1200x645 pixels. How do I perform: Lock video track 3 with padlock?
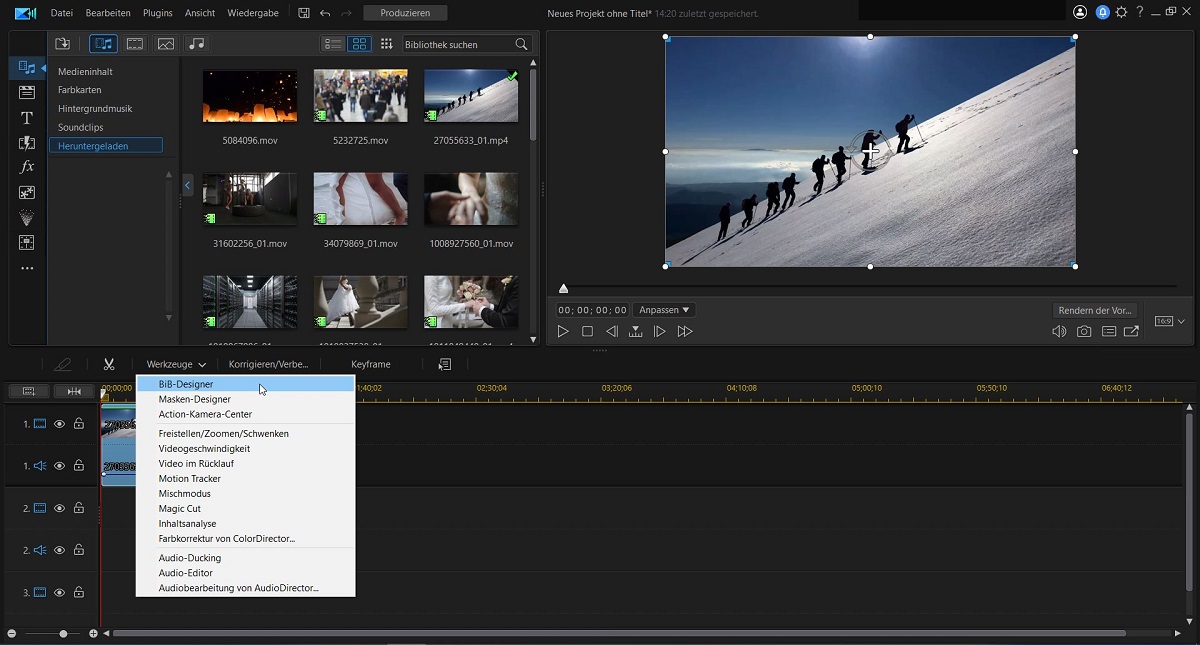coord(78,592)
